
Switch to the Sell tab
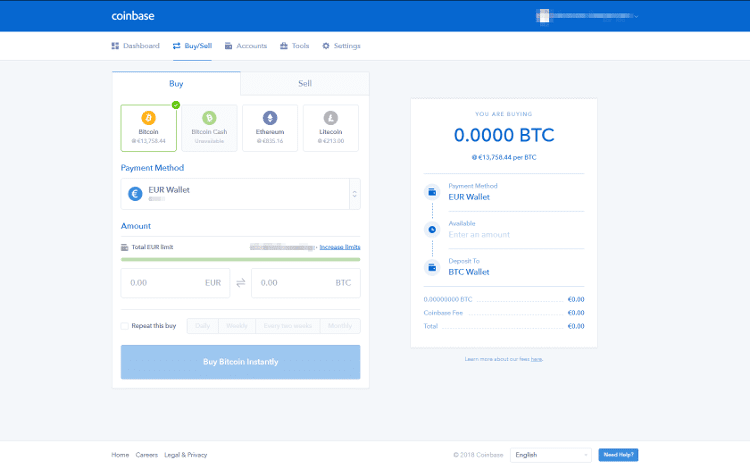point(305,84)
